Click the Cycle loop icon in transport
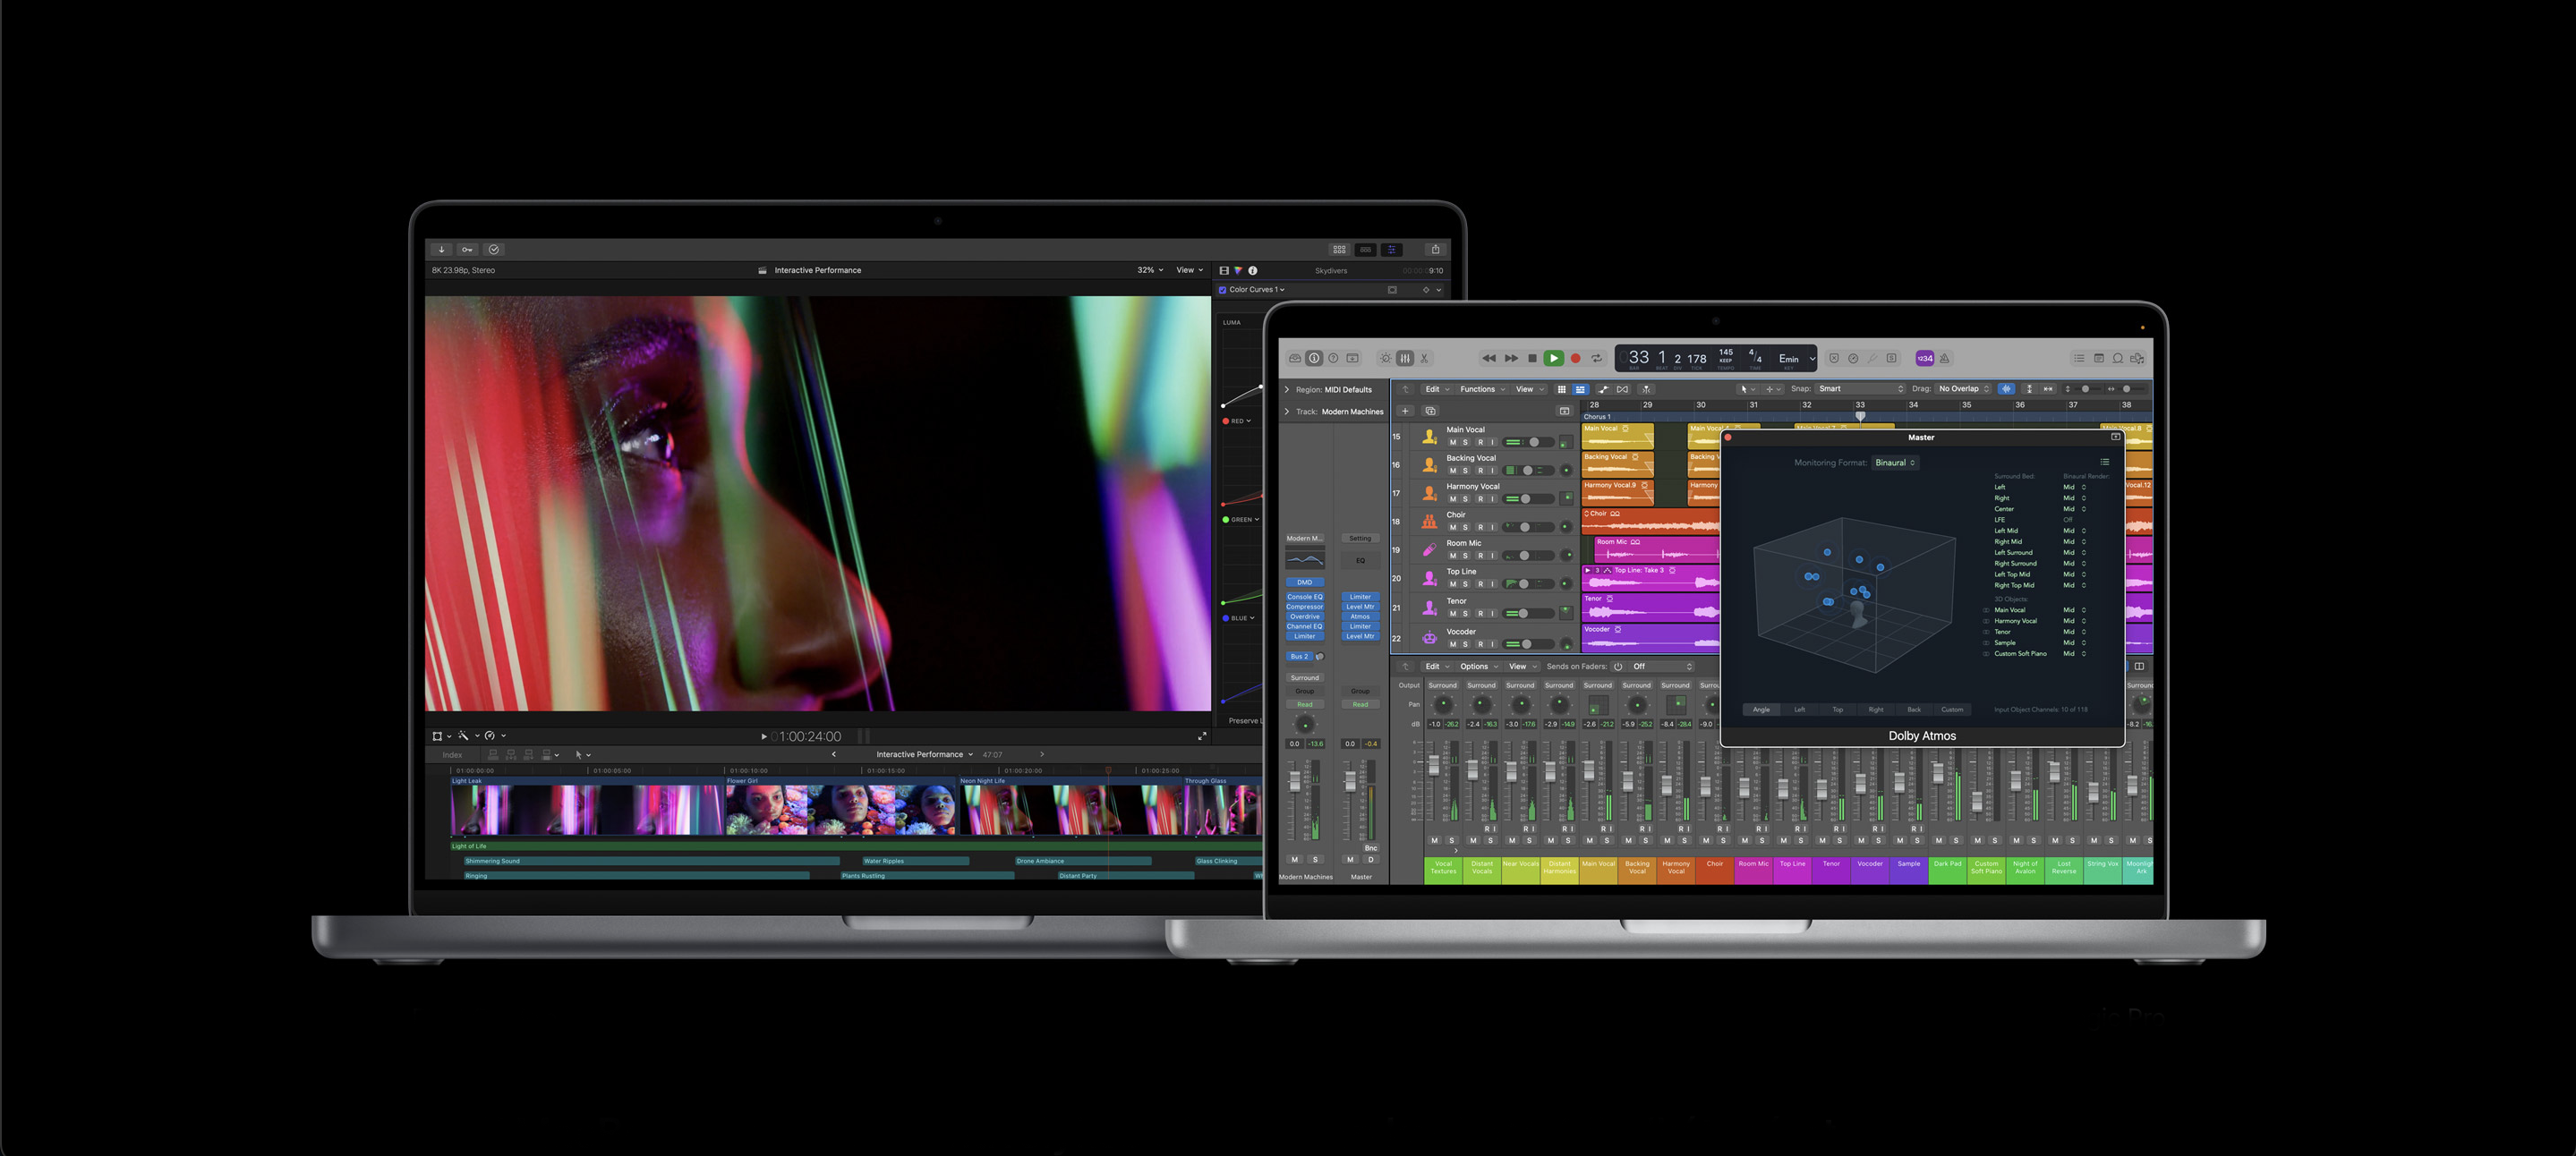Screen dimensions: 2576x1156 1596,358
